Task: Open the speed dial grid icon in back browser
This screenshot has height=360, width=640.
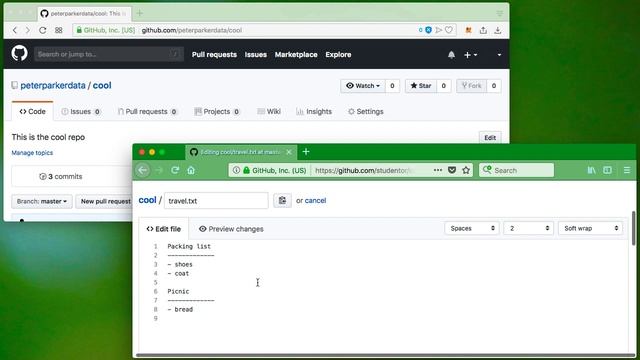Action: pos(59,30)
